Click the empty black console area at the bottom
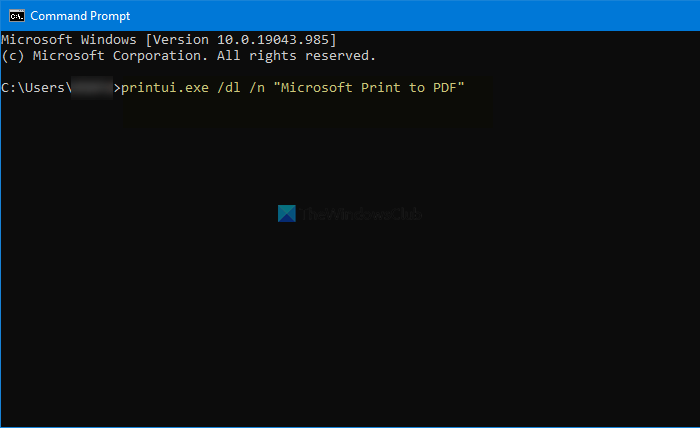The height and width of the screenshot is (428, 700). coord(350,360)
